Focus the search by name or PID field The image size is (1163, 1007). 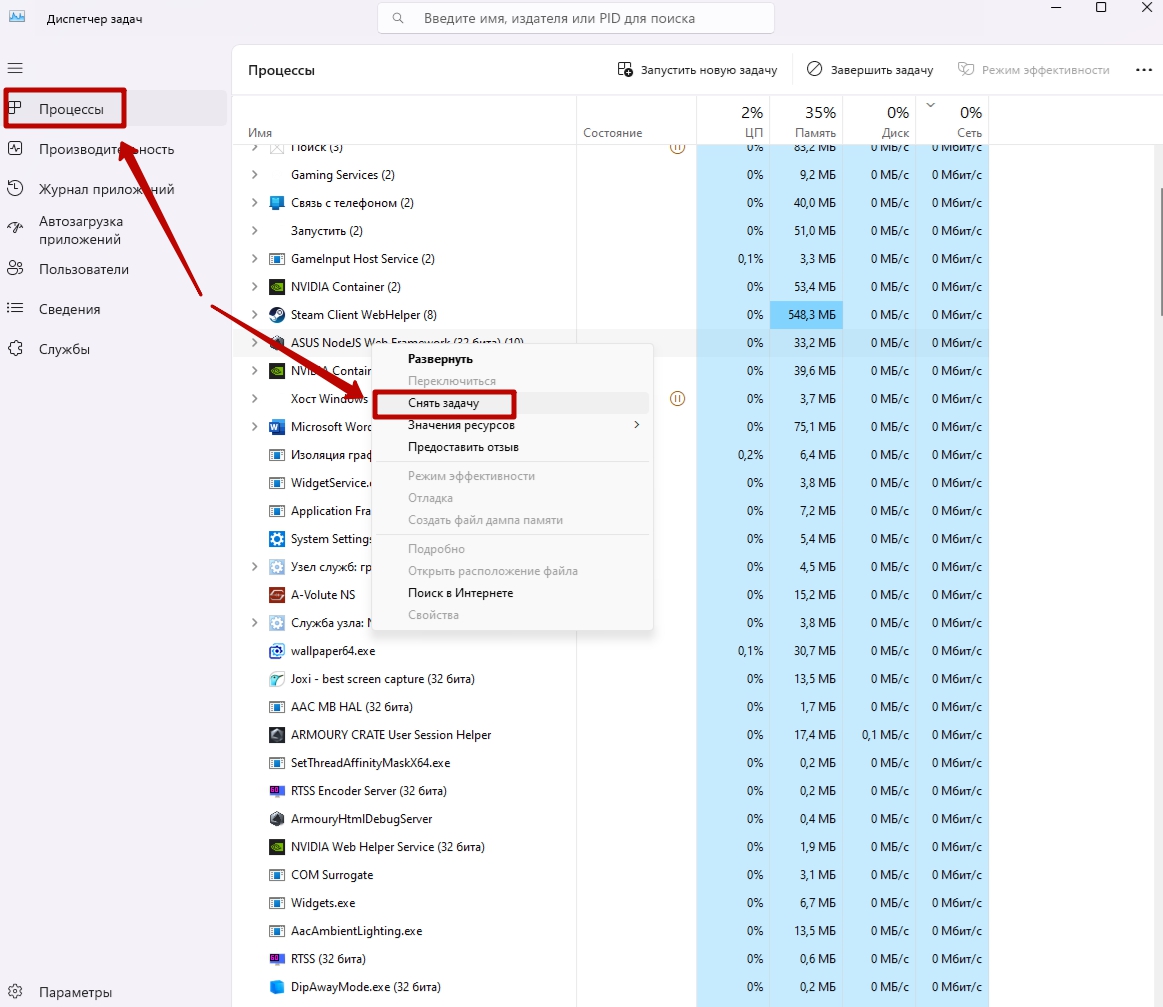click(x=576, y=18)
